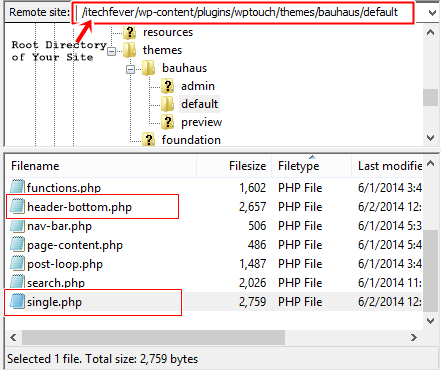Click the foundation folder question-mark icon
This screenshot has width=441, height=370.
[x=149, y=140]
